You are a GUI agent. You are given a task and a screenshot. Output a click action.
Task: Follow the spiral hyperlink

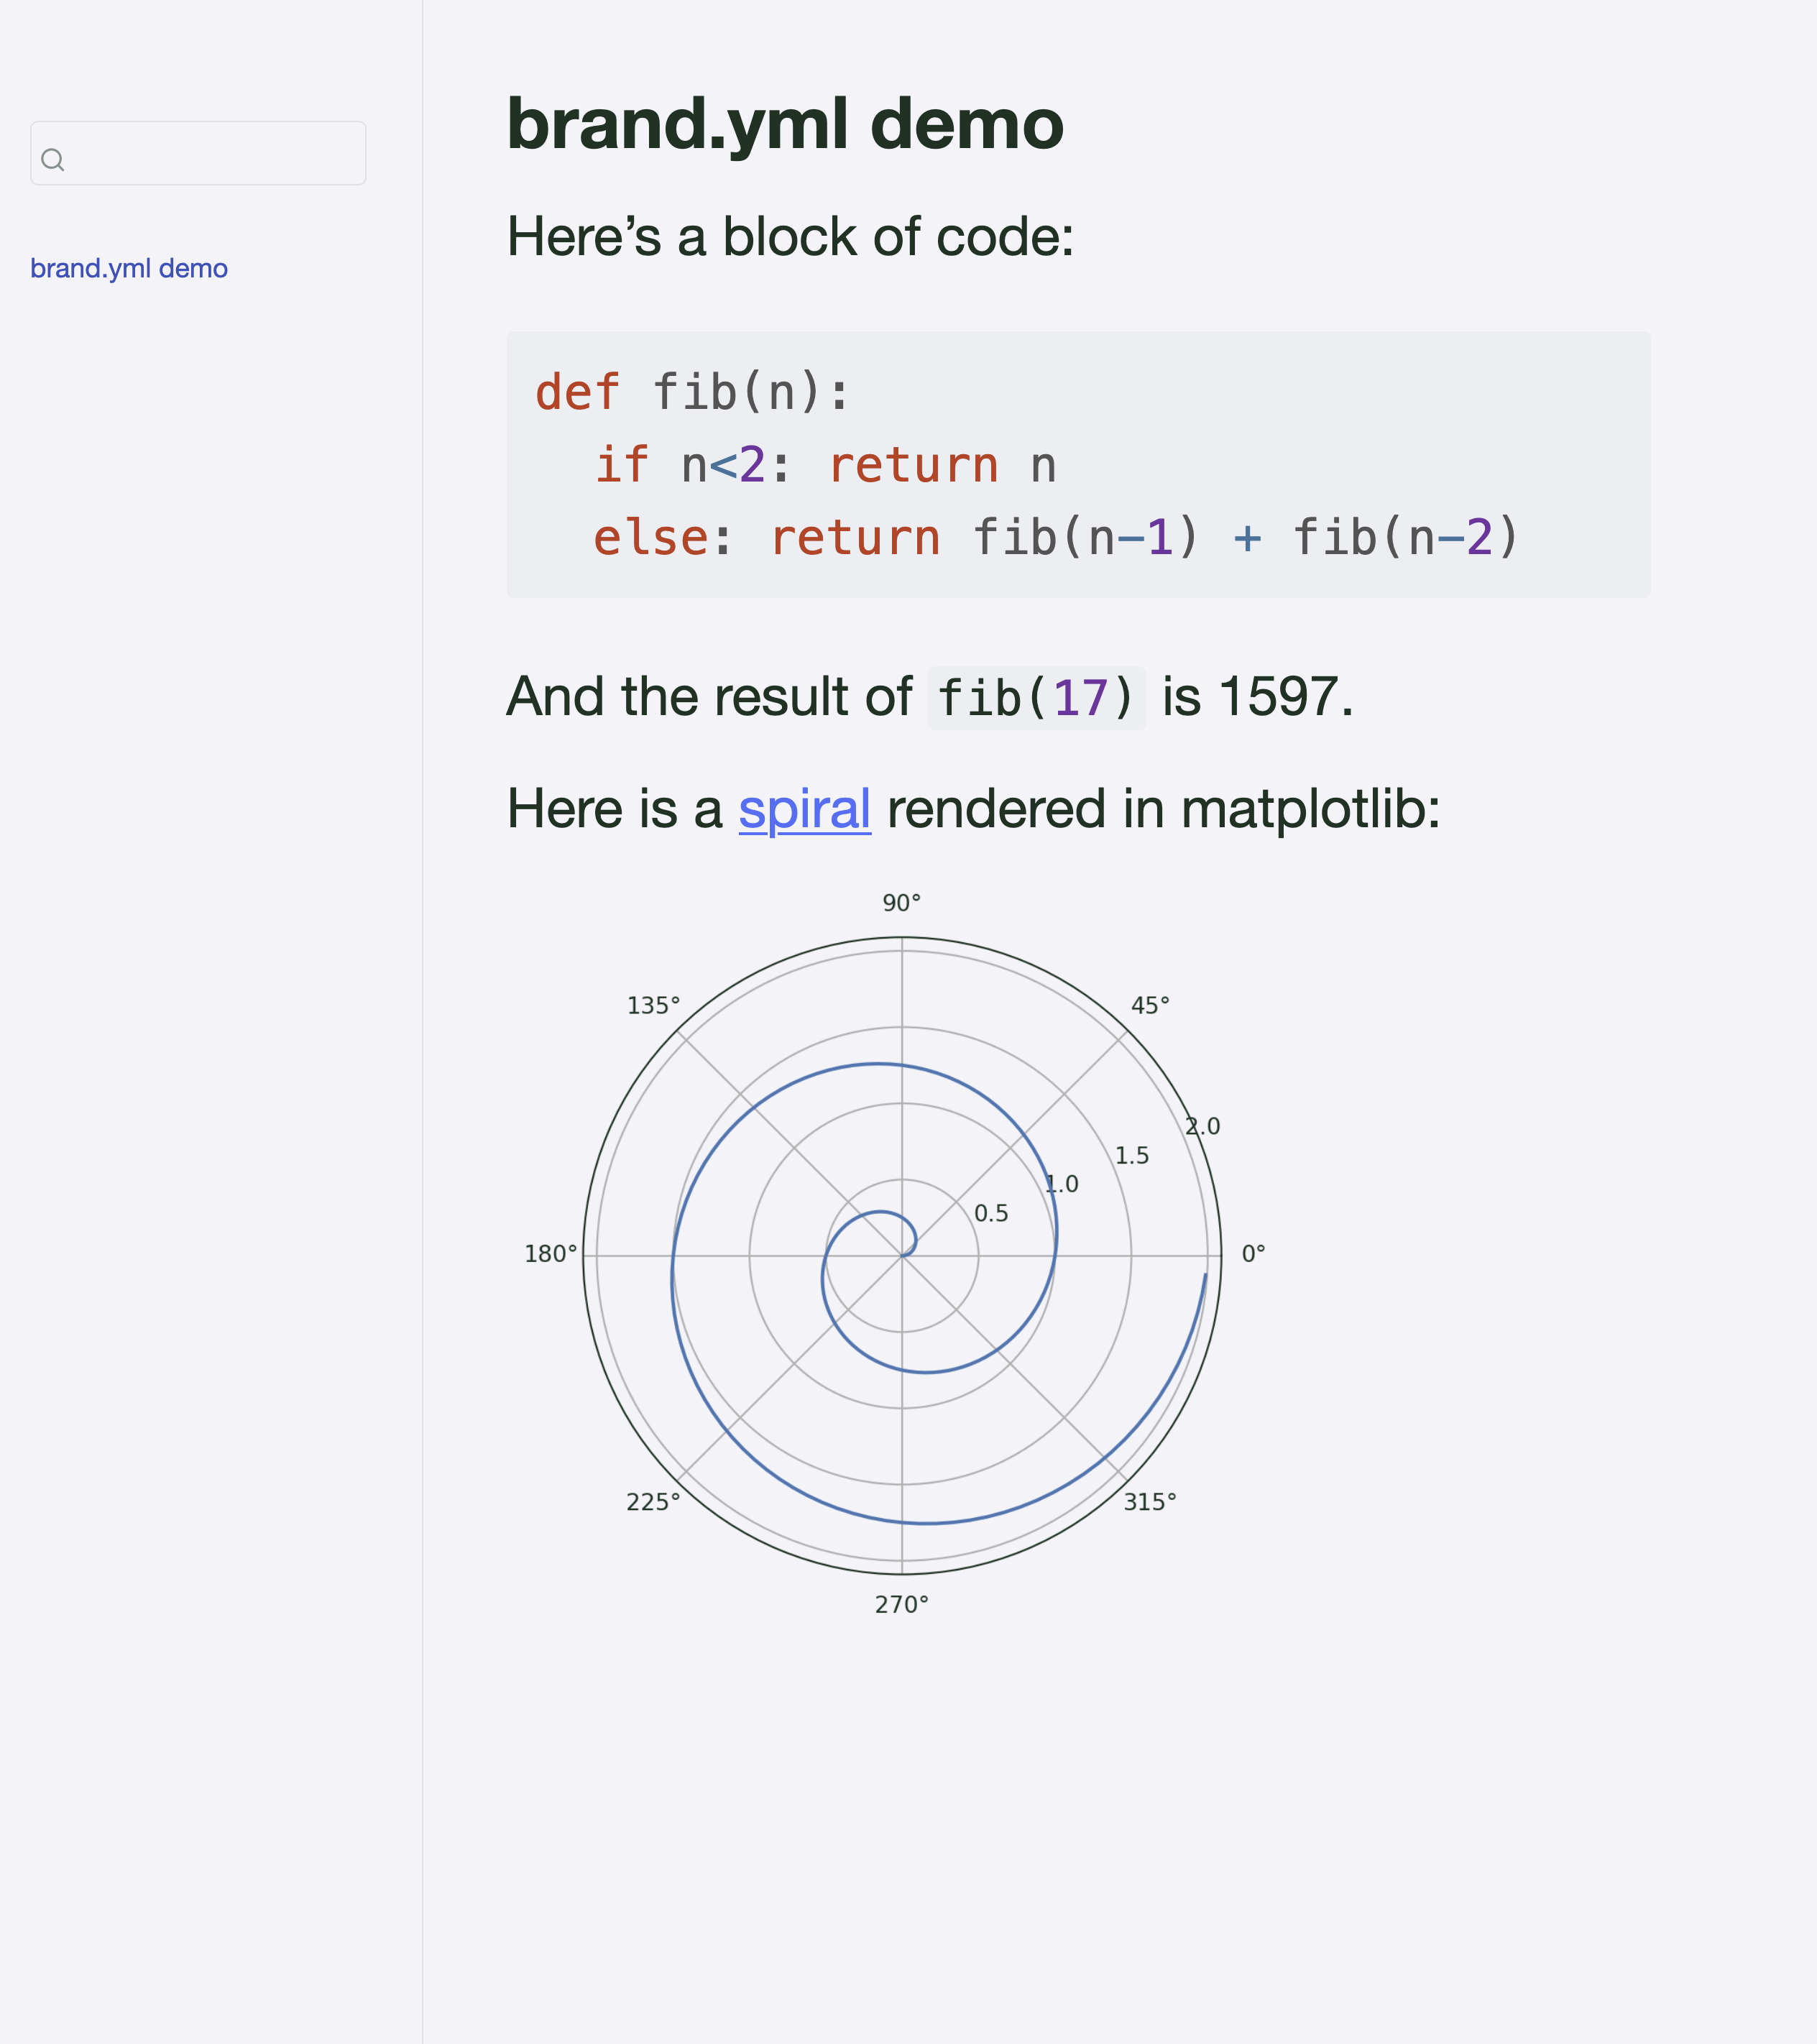[x=804, y=808]
